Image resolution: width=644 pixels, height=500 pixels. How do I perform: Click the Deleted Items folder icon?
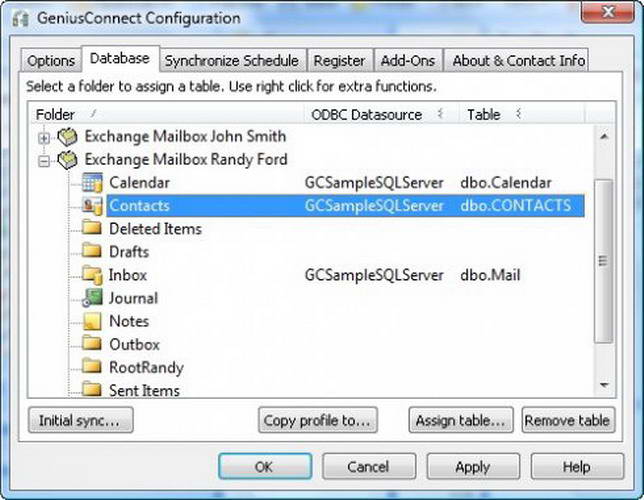click(x=92, y=229)
